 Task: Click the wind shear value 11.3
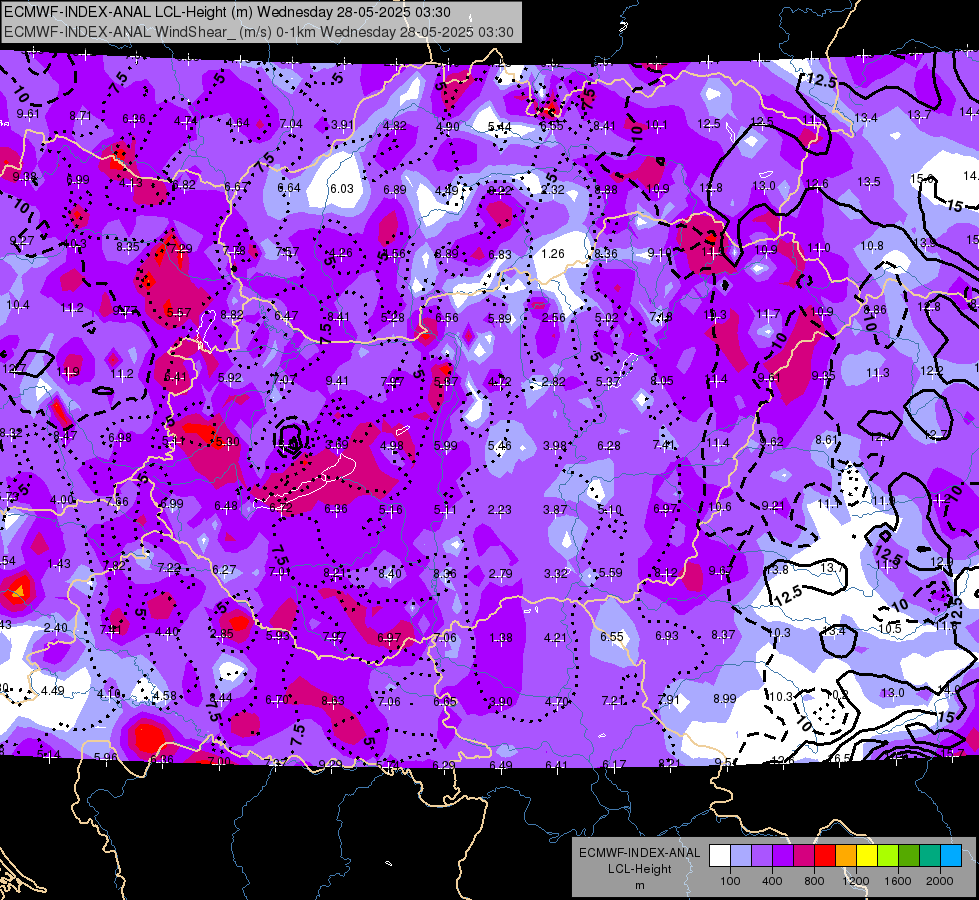[x=877, y=373]
